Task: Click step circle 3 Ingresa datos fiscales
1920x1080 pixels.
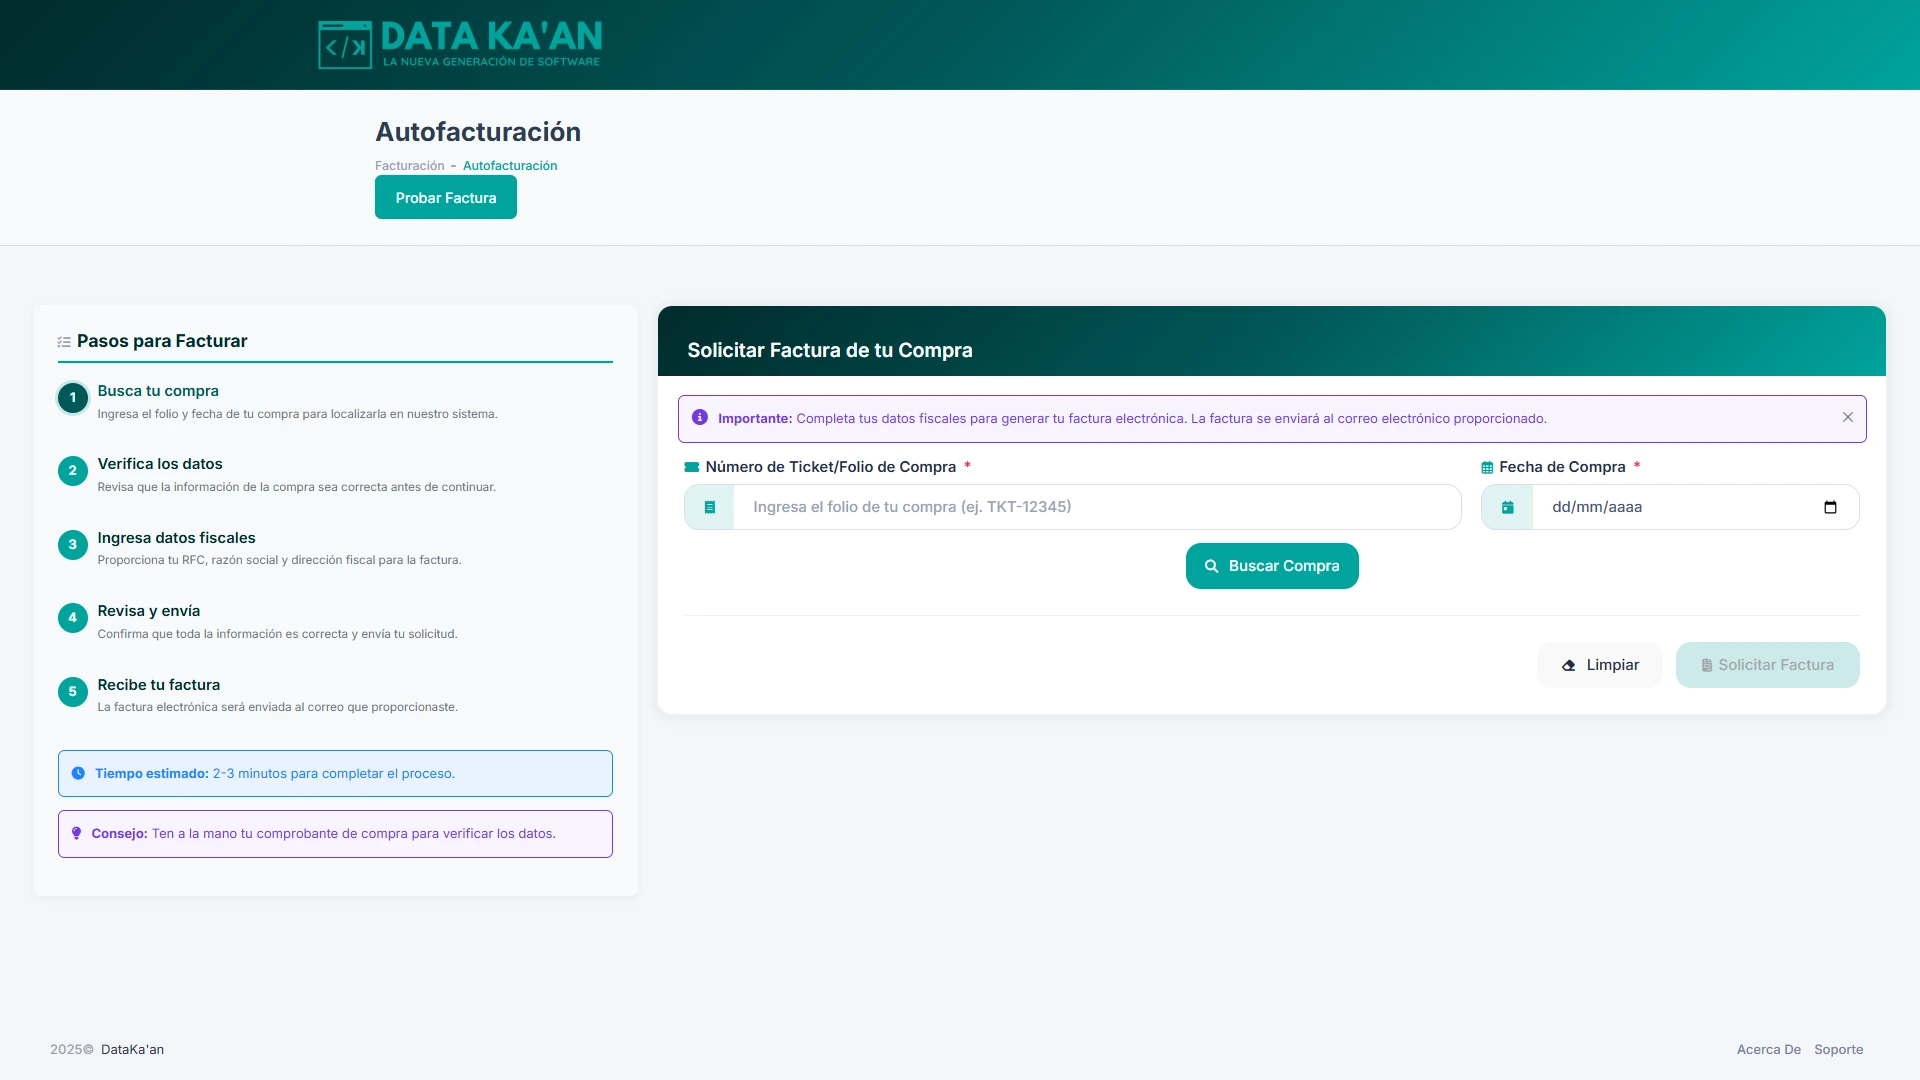Action: (x=72, y=545)
